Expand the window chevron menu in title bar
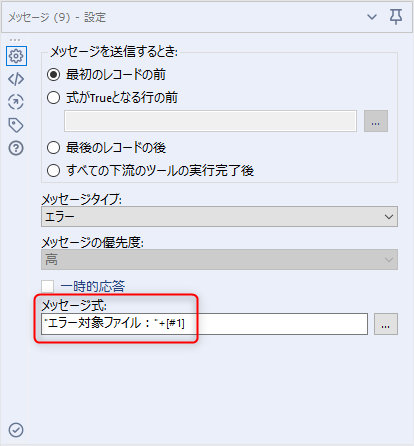This screenshot has height=446, width=414. (x=372, y=17)
